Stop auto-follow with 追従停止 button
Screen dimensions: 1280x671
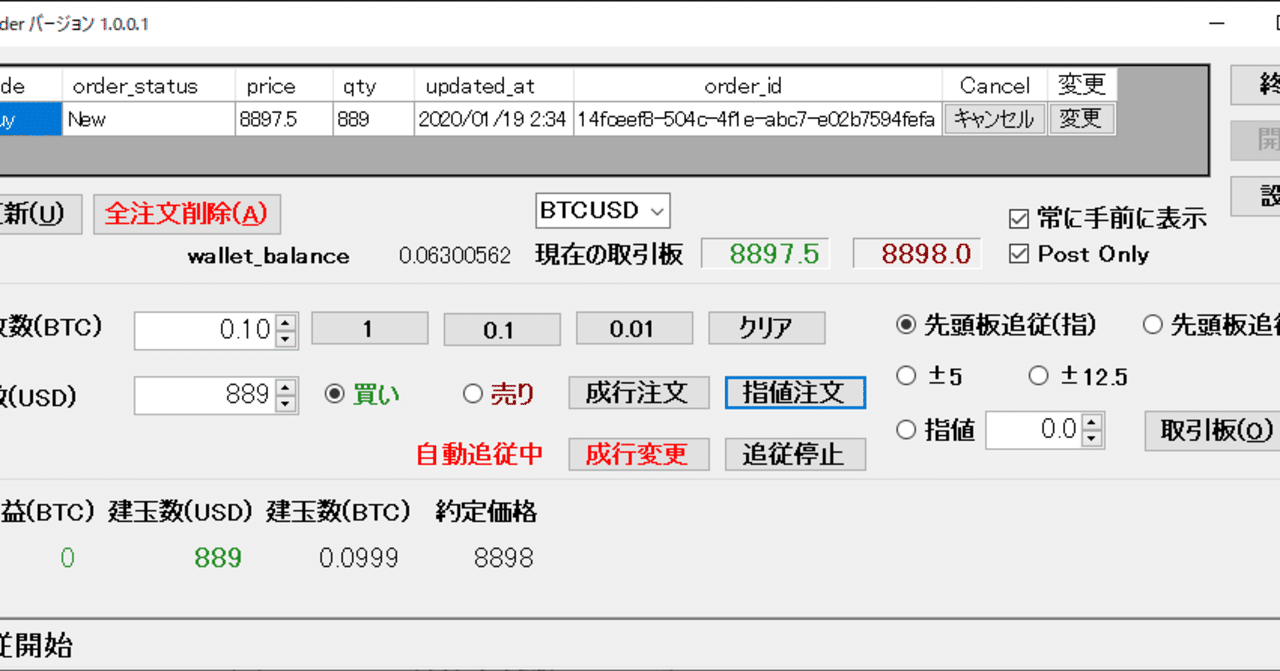[795, 454]
